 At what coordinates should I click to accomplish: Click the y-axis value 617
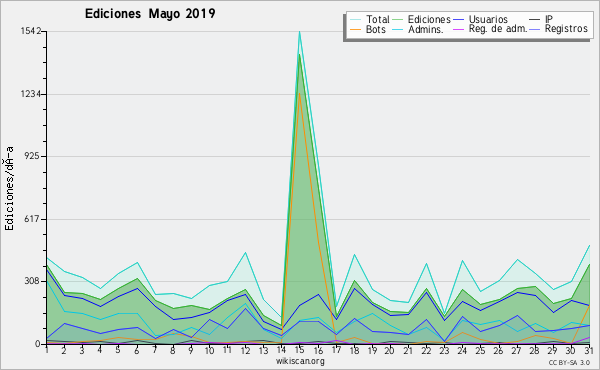33,219
